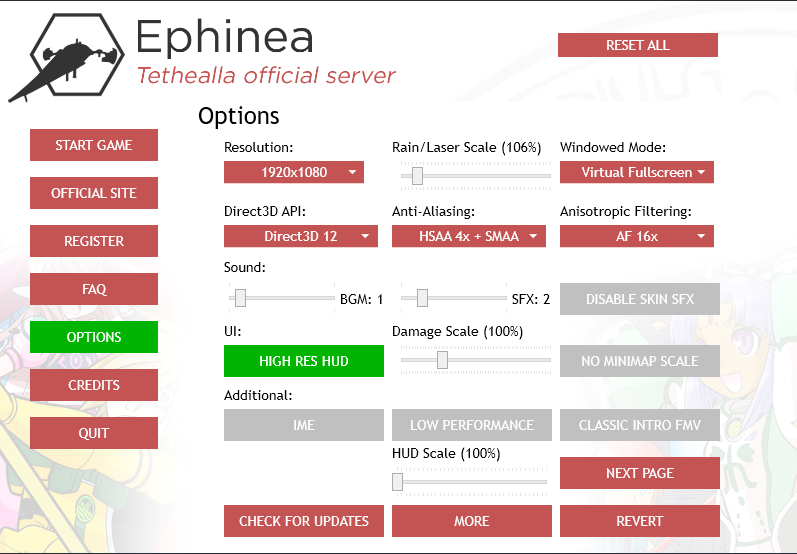This screenshot has height=554, width=797.
Task: Click the 'Rain/Laser Scale (106%)' label
Action: point(467,147)
